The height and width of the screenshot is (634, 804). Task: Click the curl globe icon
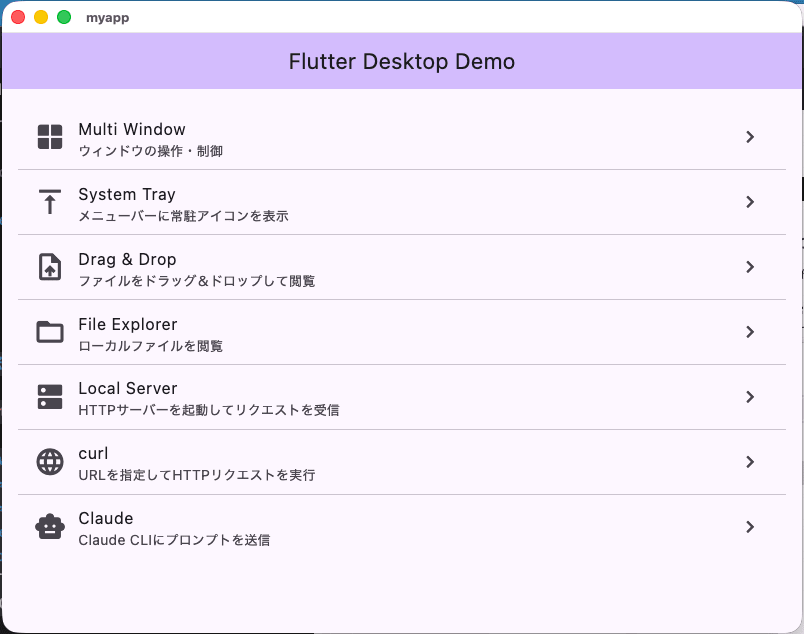[x=50, y=462]
